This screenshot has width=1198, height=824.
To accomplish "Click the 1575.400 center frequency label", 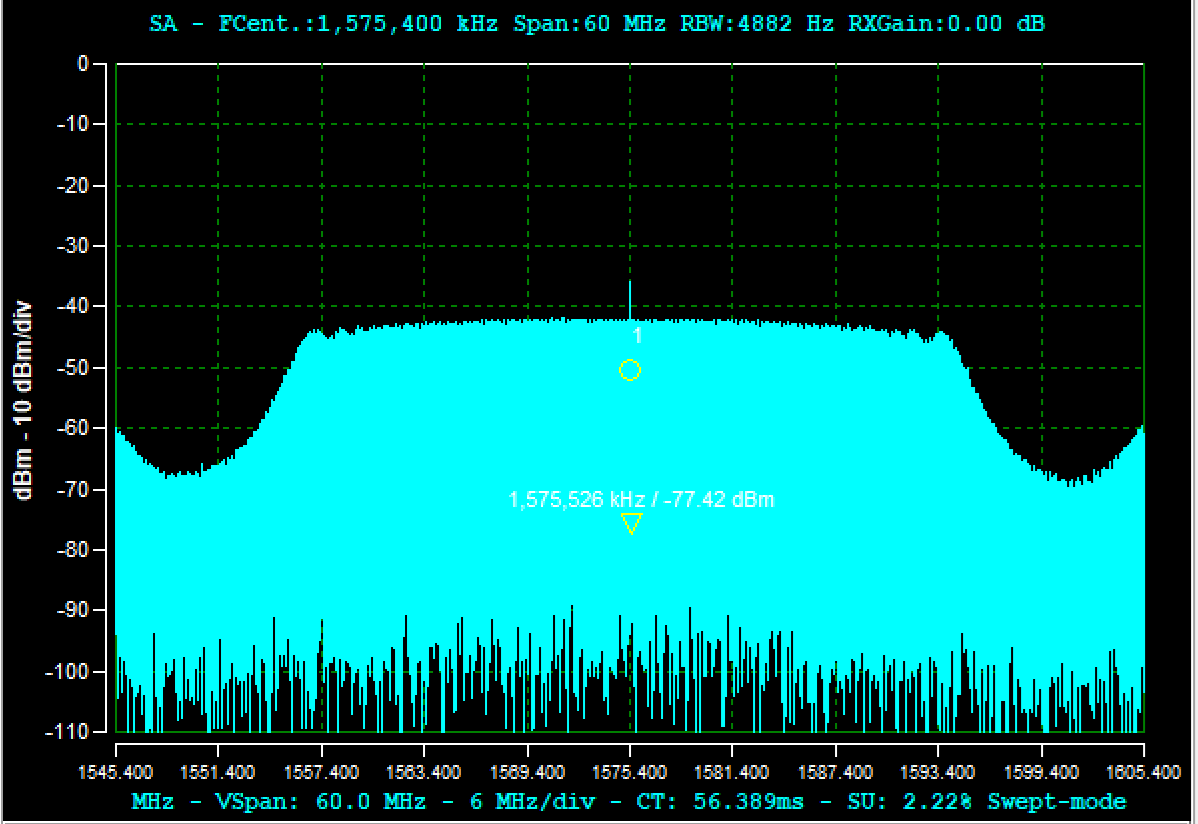I will [x=630, y=772].
